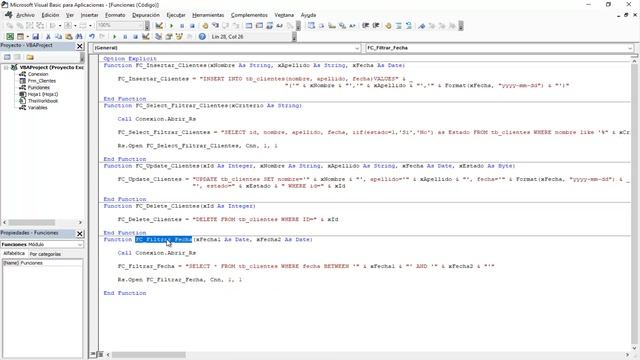Click the Parameter Info icon
This screenshot has height=360, width=640.
342,26
